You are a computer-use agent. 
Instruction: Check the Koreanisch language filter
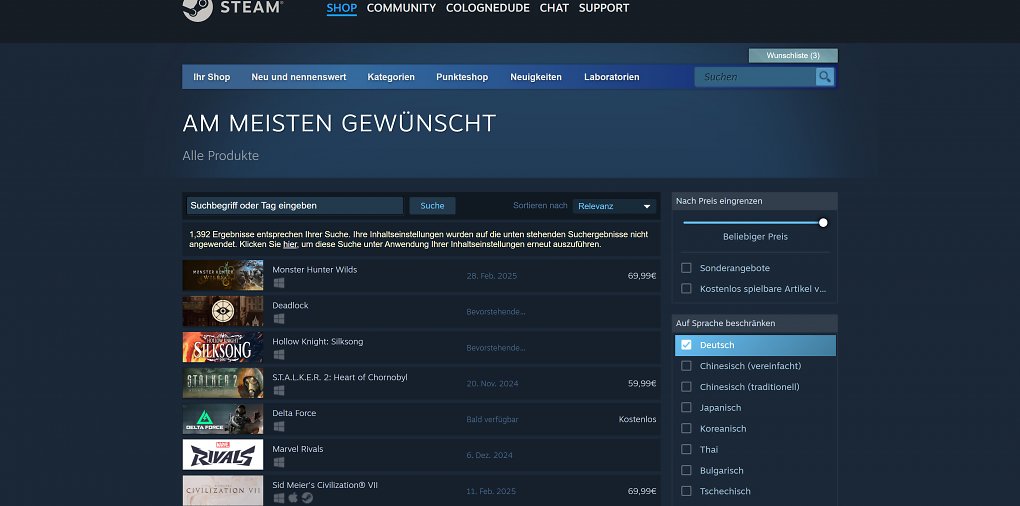pos(686,428)
